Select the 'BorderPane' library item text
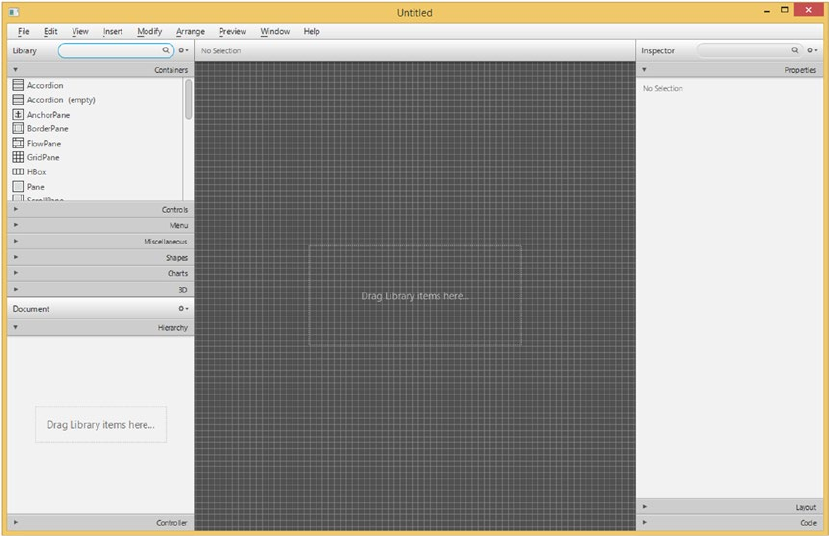829x536 pixels. point(48,128)
